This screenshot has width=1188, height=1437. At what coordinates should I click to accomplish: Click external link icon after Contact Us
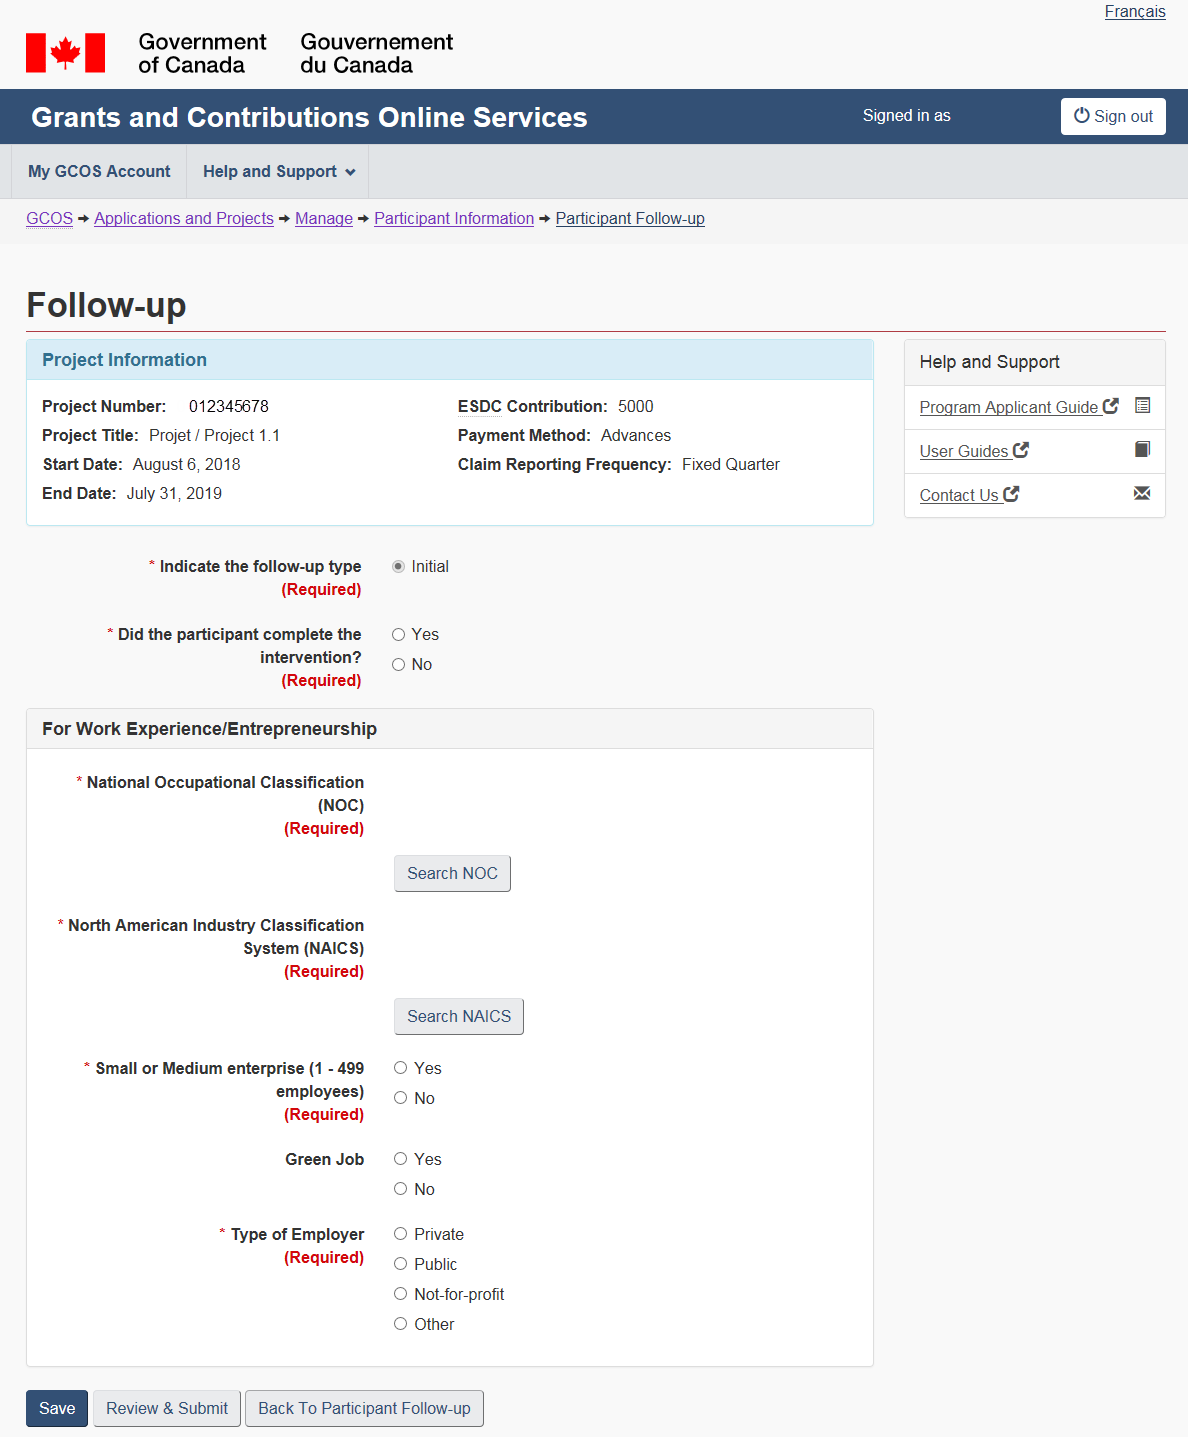click(1011, 494)
